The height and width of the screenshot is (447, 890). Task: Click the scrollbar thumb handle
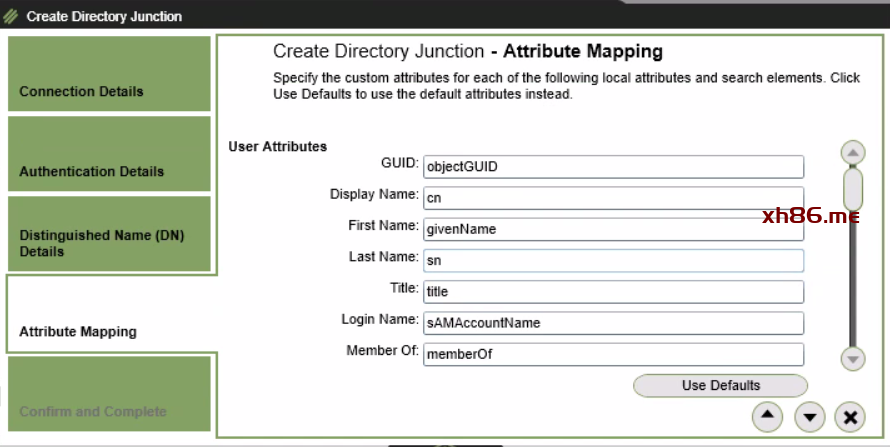pos(853,188)
